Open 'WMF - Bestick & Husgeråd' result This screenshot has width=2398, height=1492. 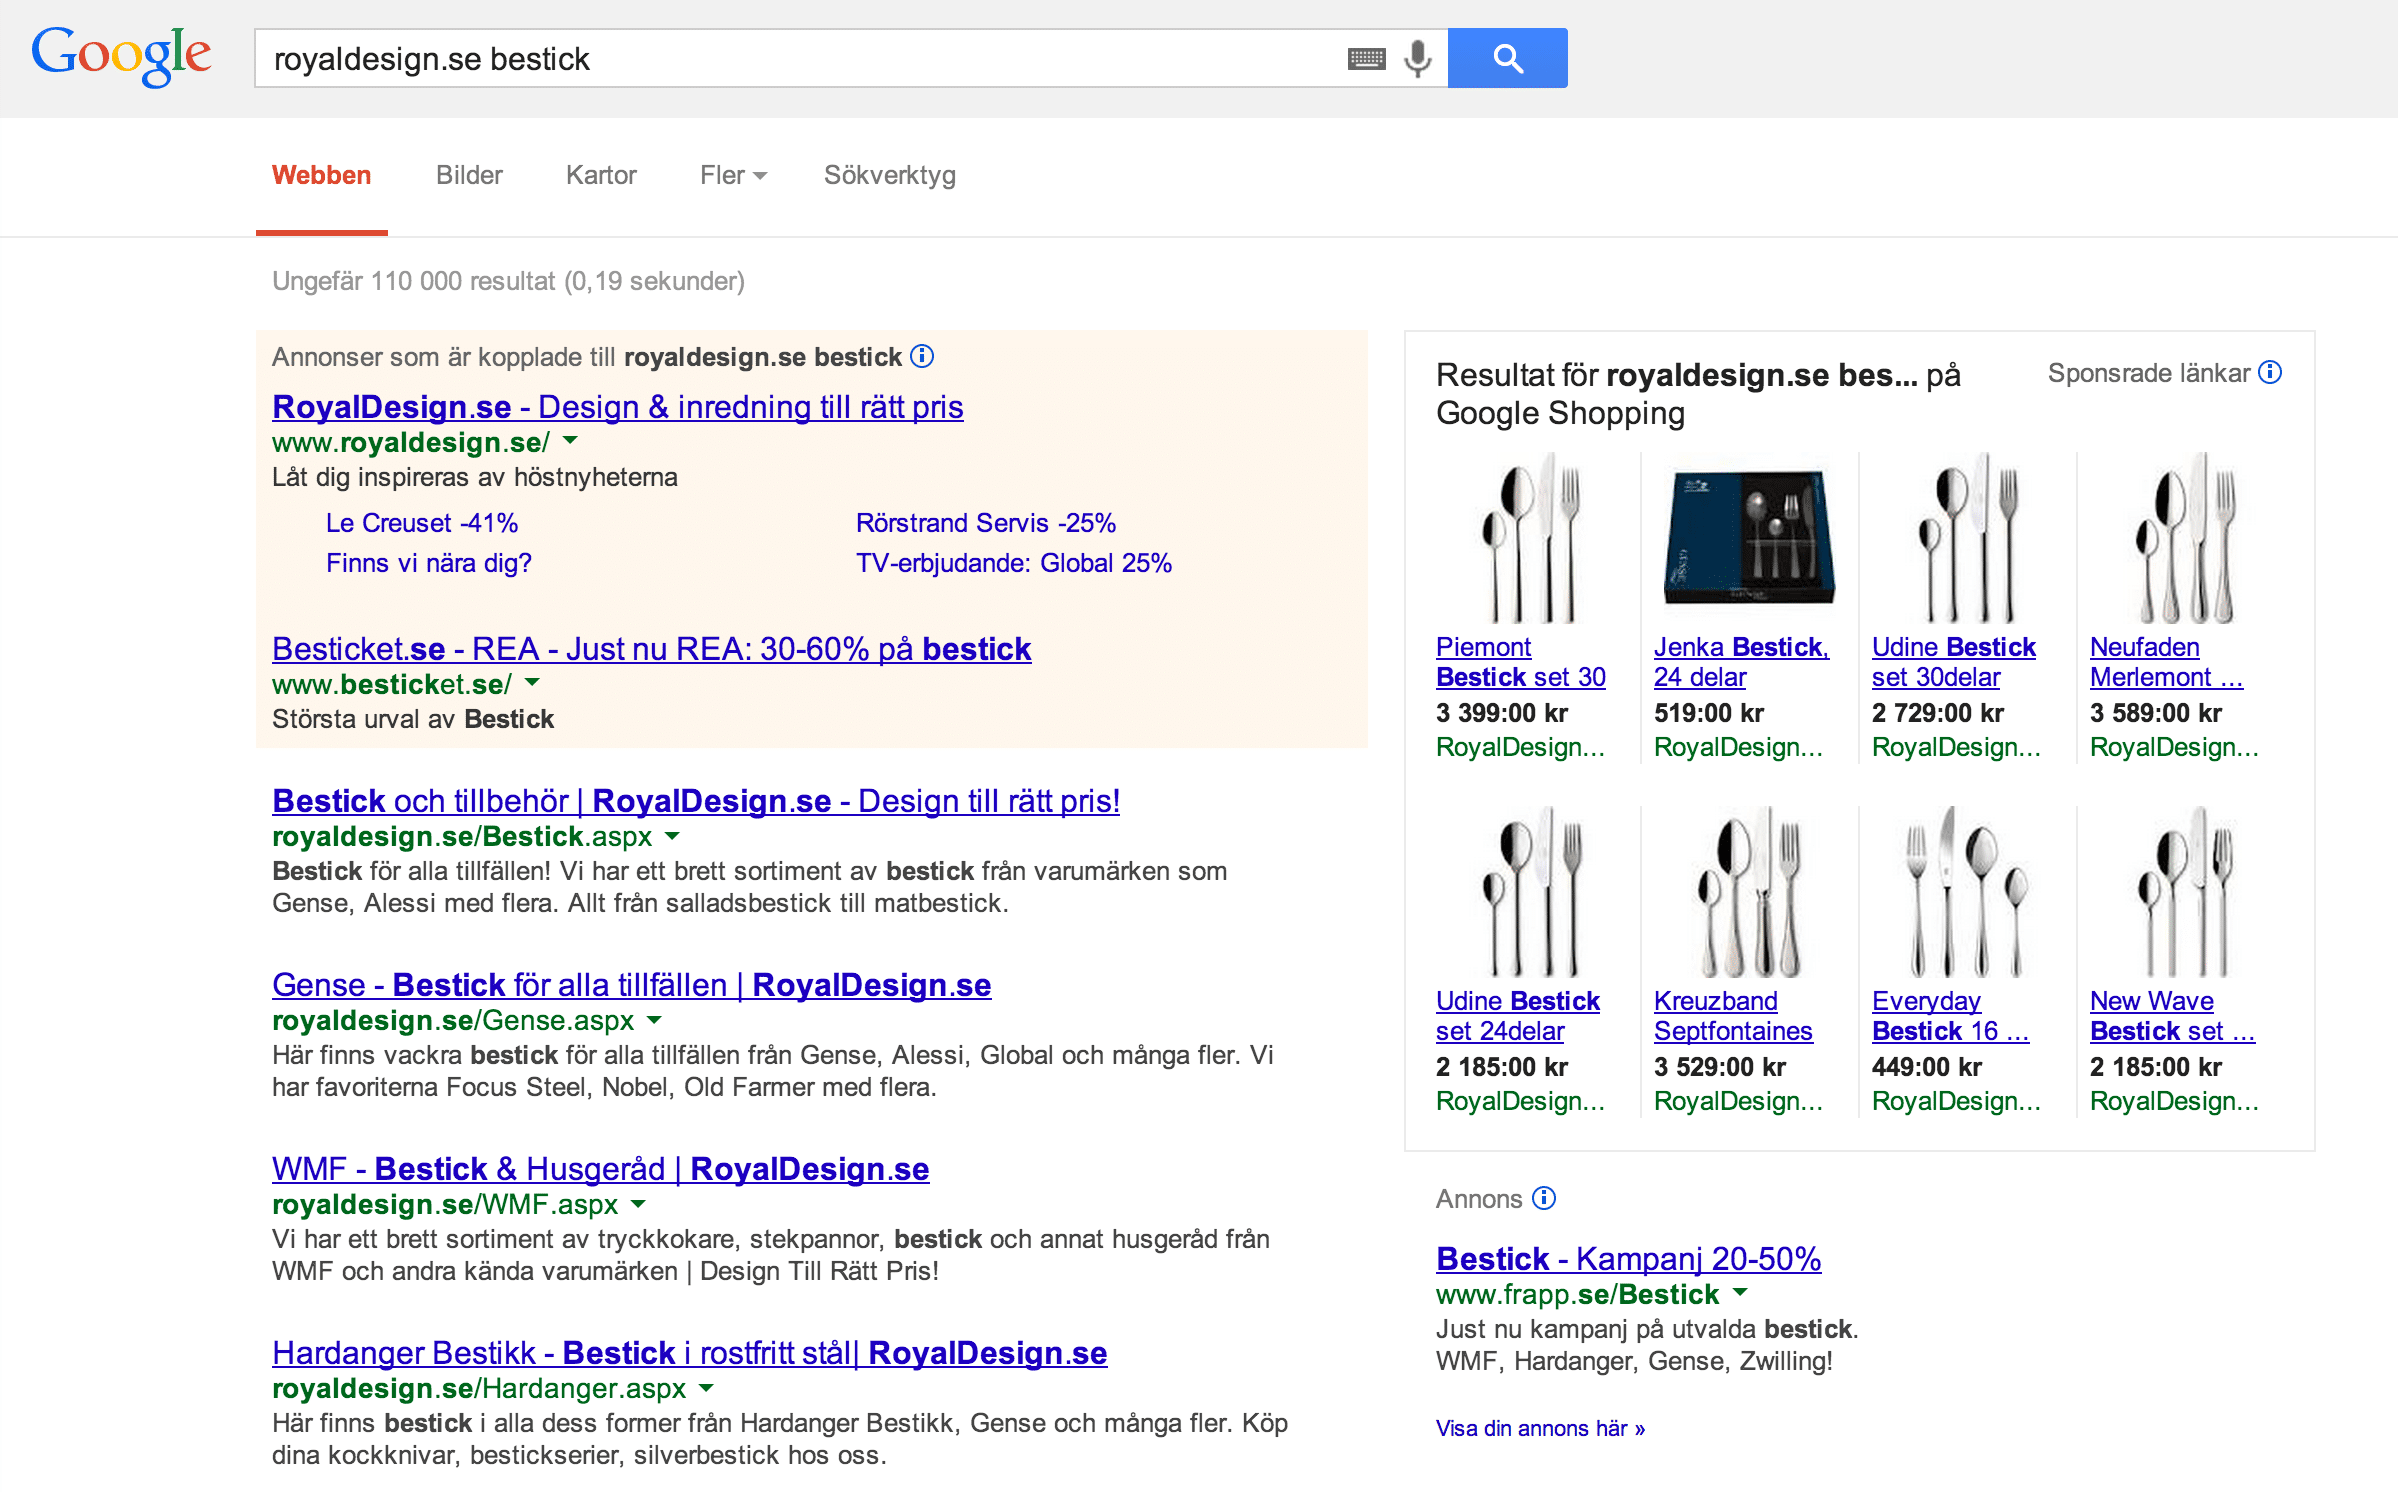601,1169
